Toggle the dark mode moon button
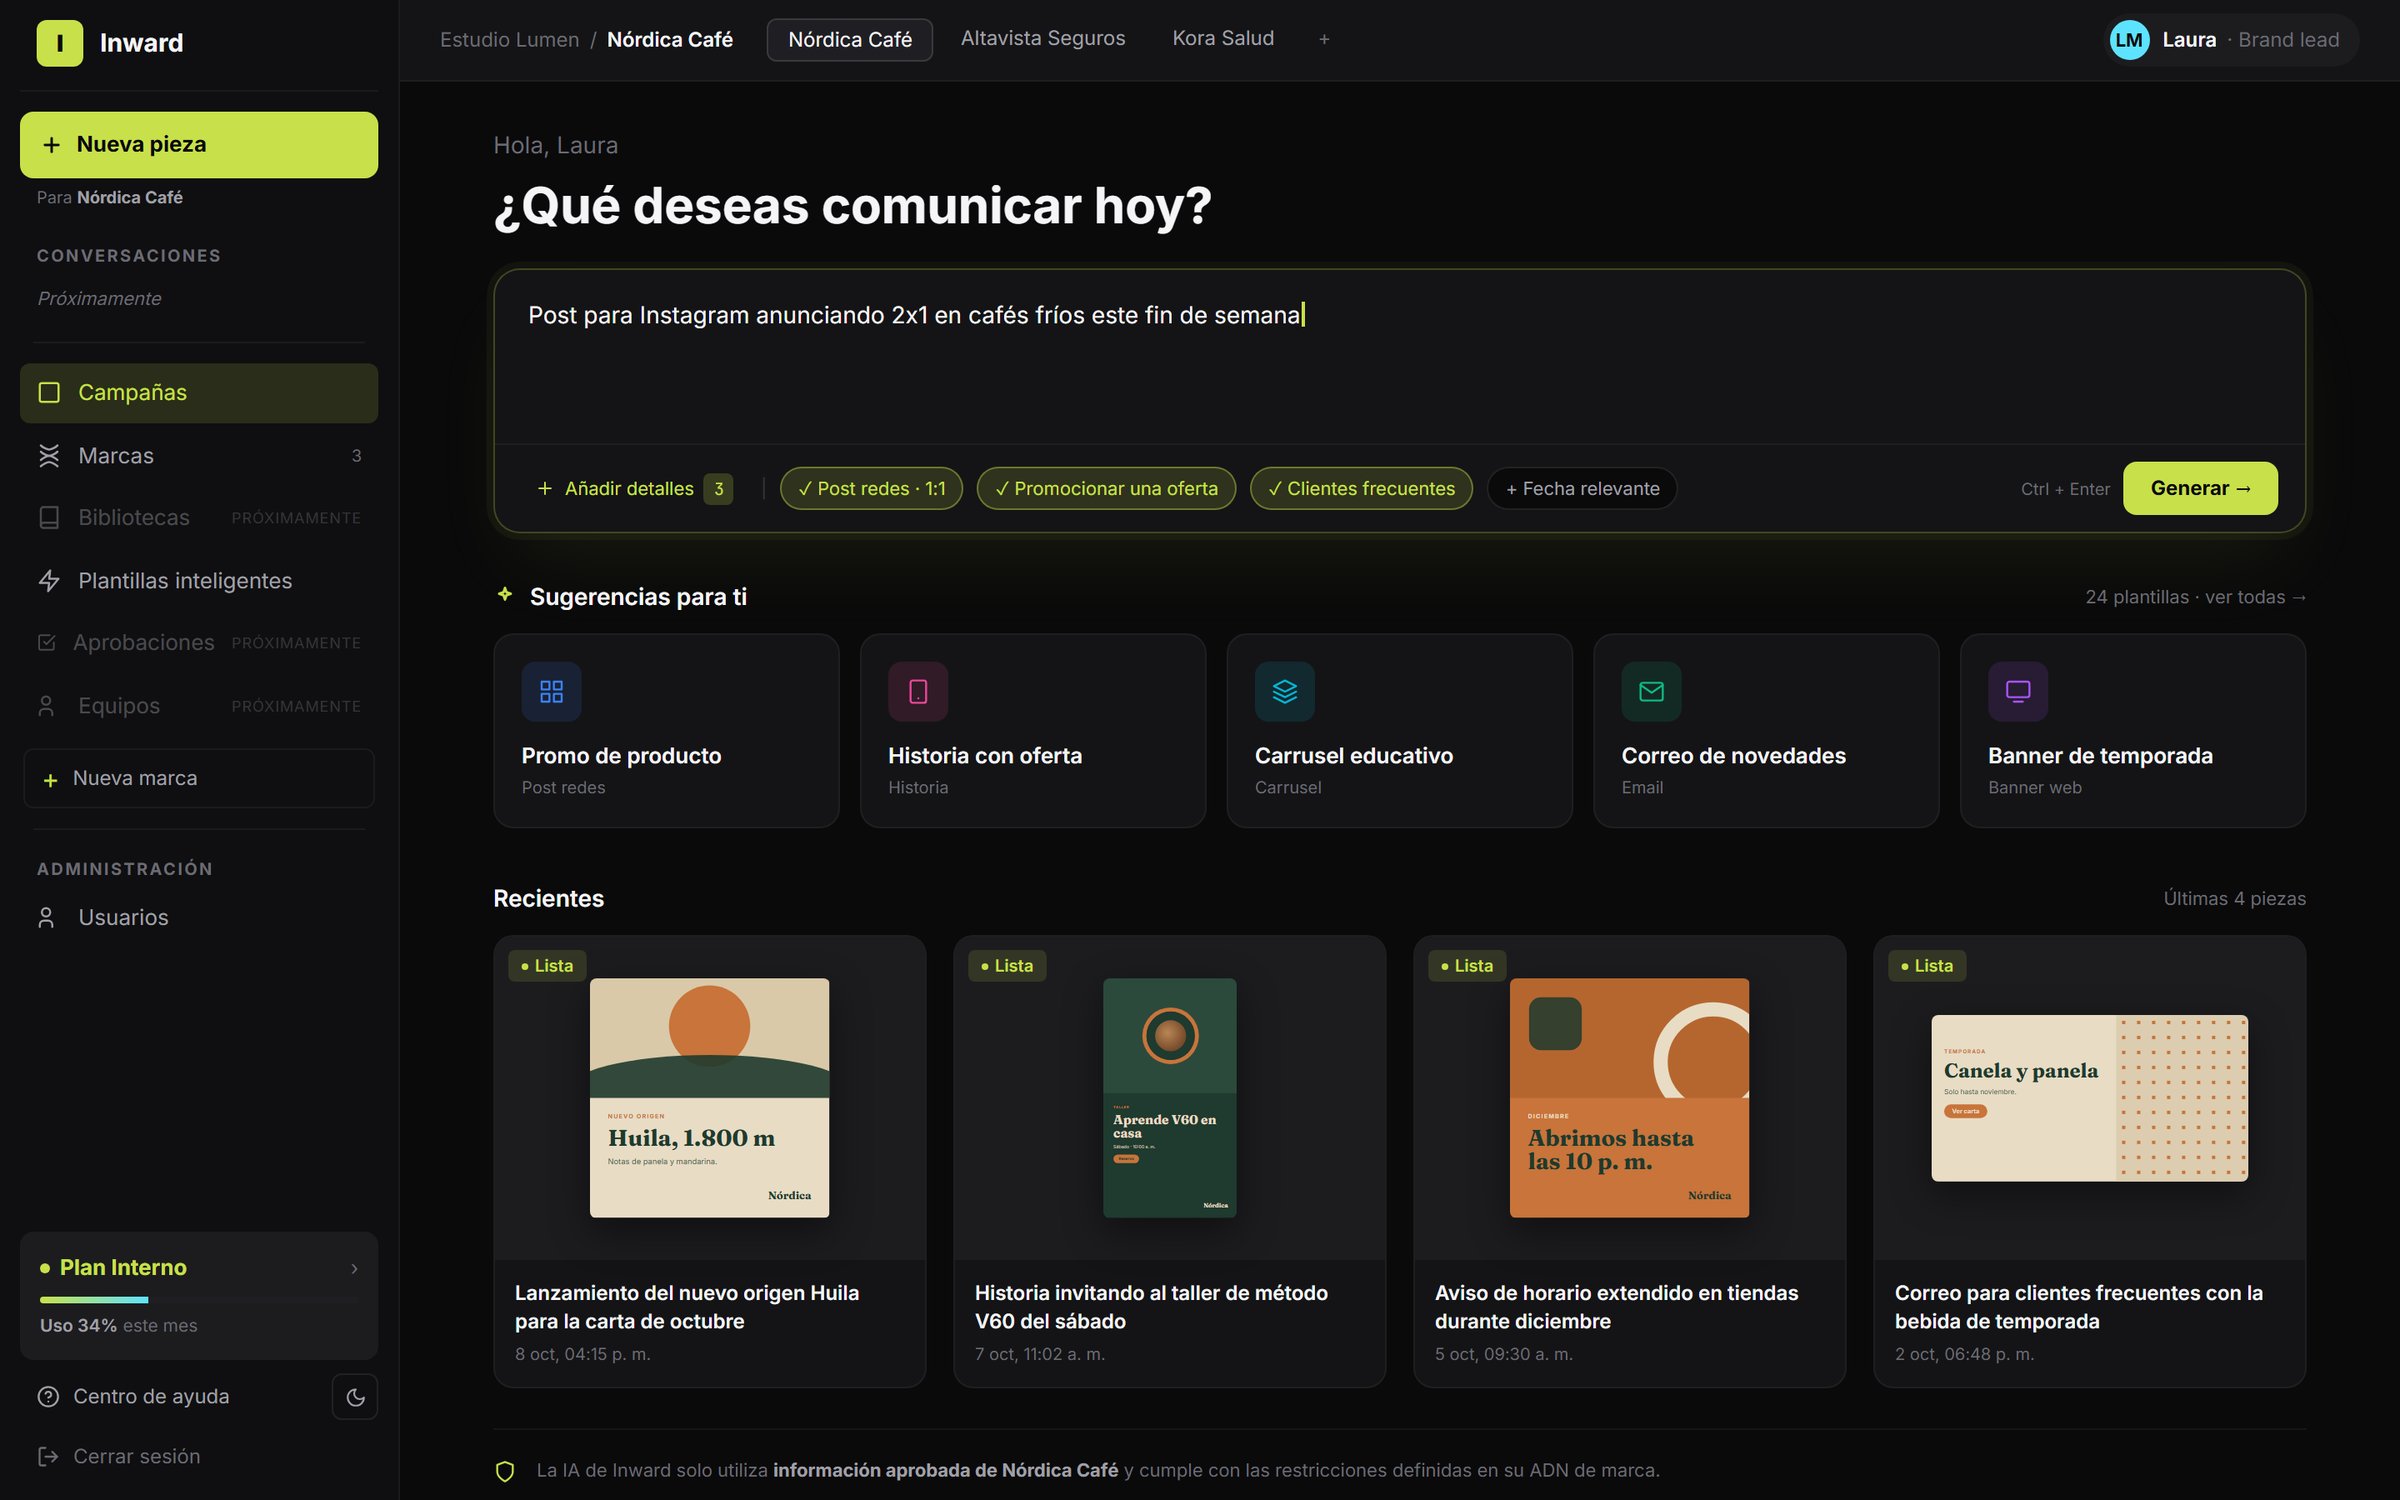Image resolution: width=2400 pixels, height=1500 pixels. [355, 1396]
